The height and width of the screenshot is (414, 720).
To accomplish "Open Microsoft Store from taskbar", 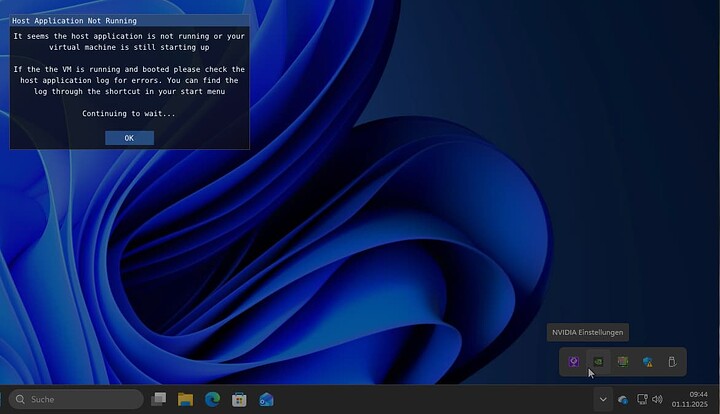I will point(239,399).
